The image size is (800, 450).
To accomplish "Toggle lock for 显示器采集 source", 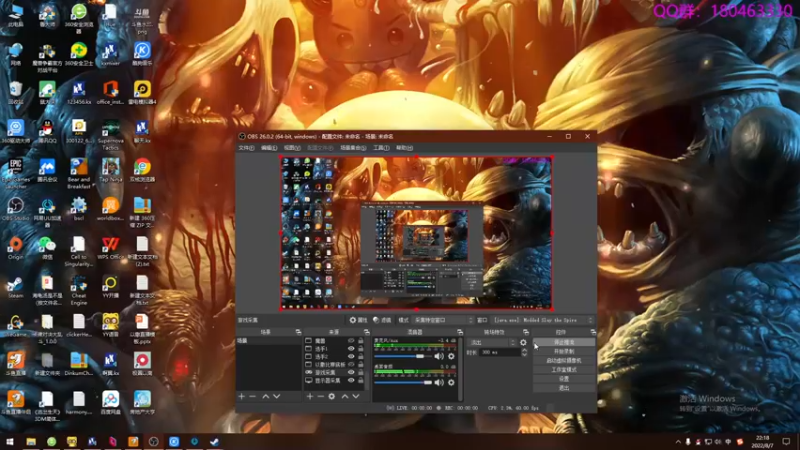I will 361,380.
